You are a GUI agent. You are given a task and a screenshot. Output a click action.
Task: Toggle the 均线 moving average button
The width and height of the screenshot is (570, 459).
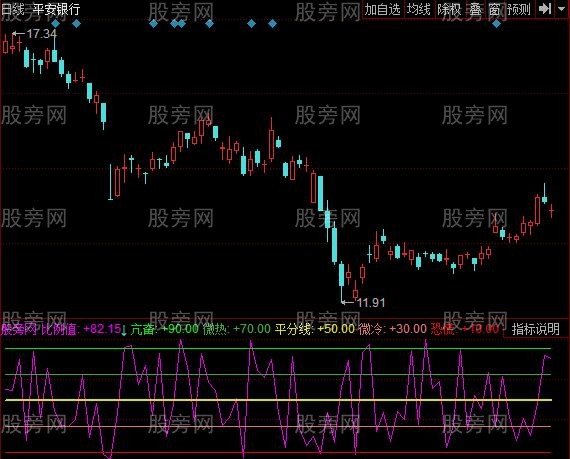[x=419, y=9]
